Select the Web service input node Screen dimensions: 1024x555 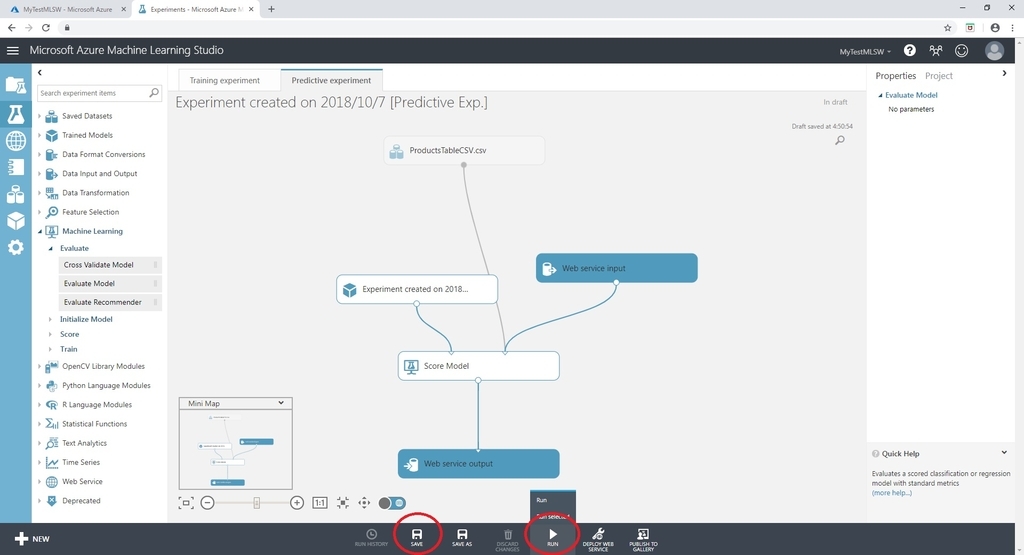click(x=616, y=268)
